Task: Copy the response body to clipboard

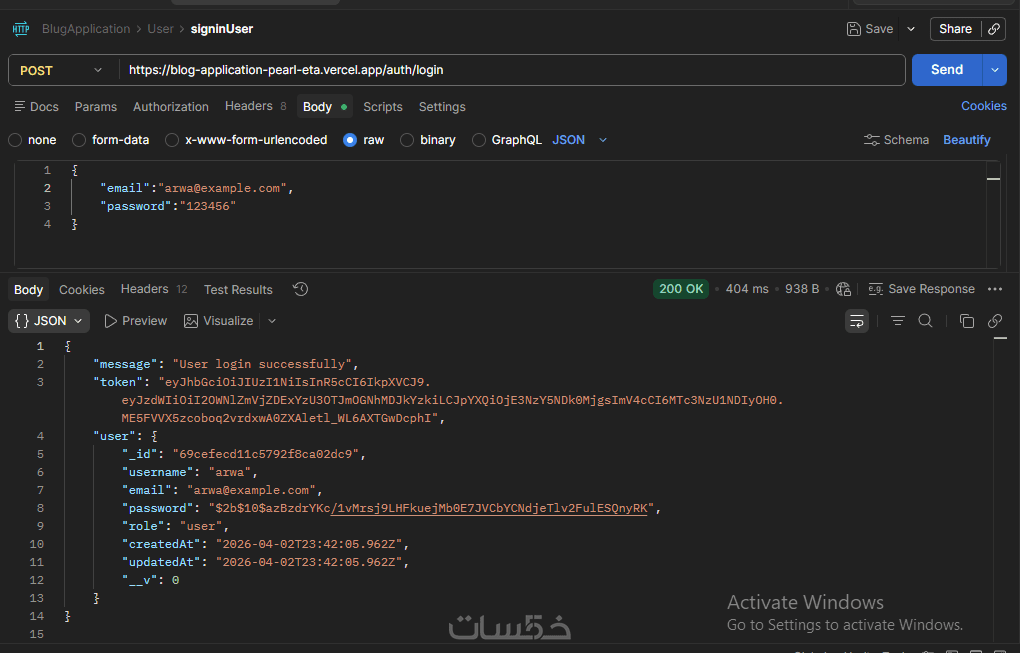Action: [x=966, y=321]
